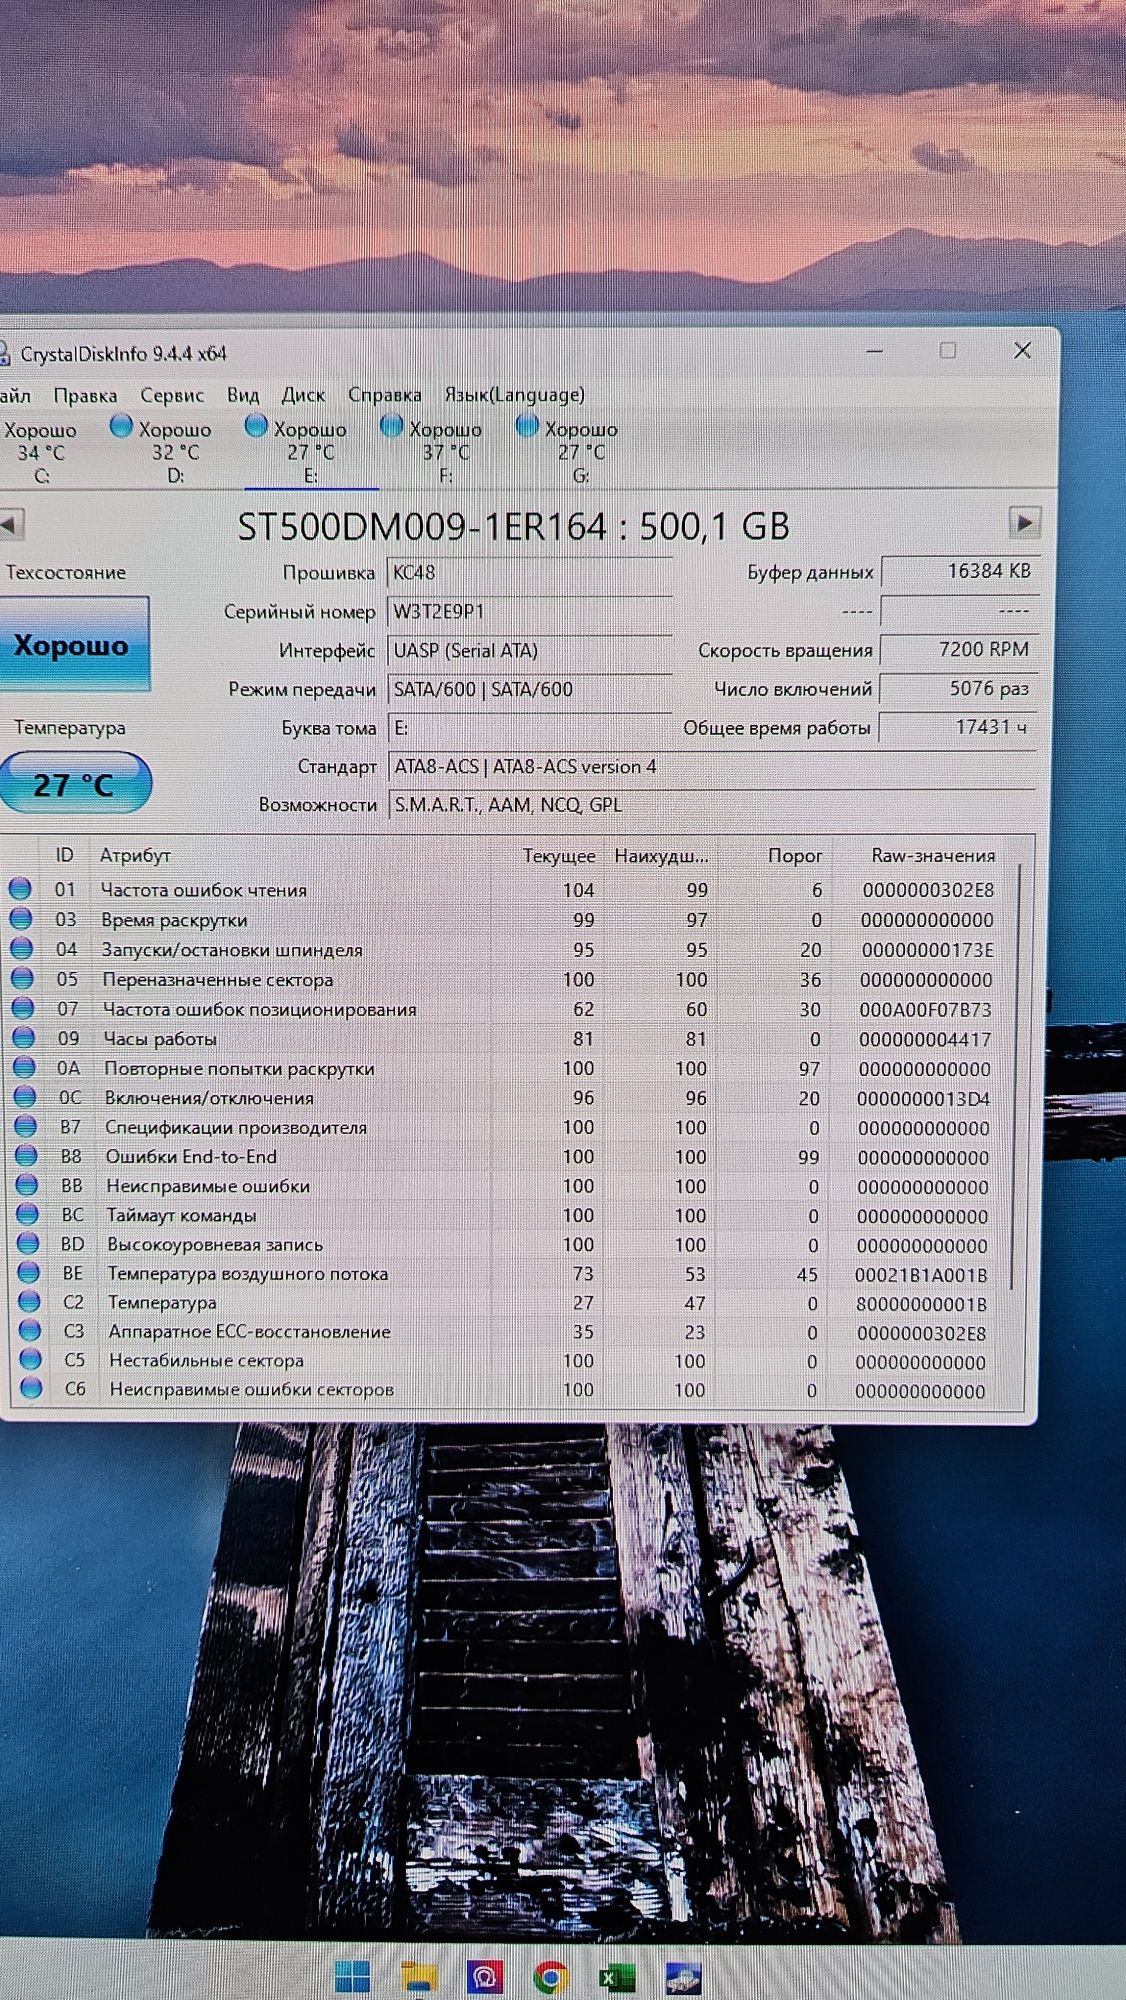Click status circle for attribute 03

[x=20, y=918]
